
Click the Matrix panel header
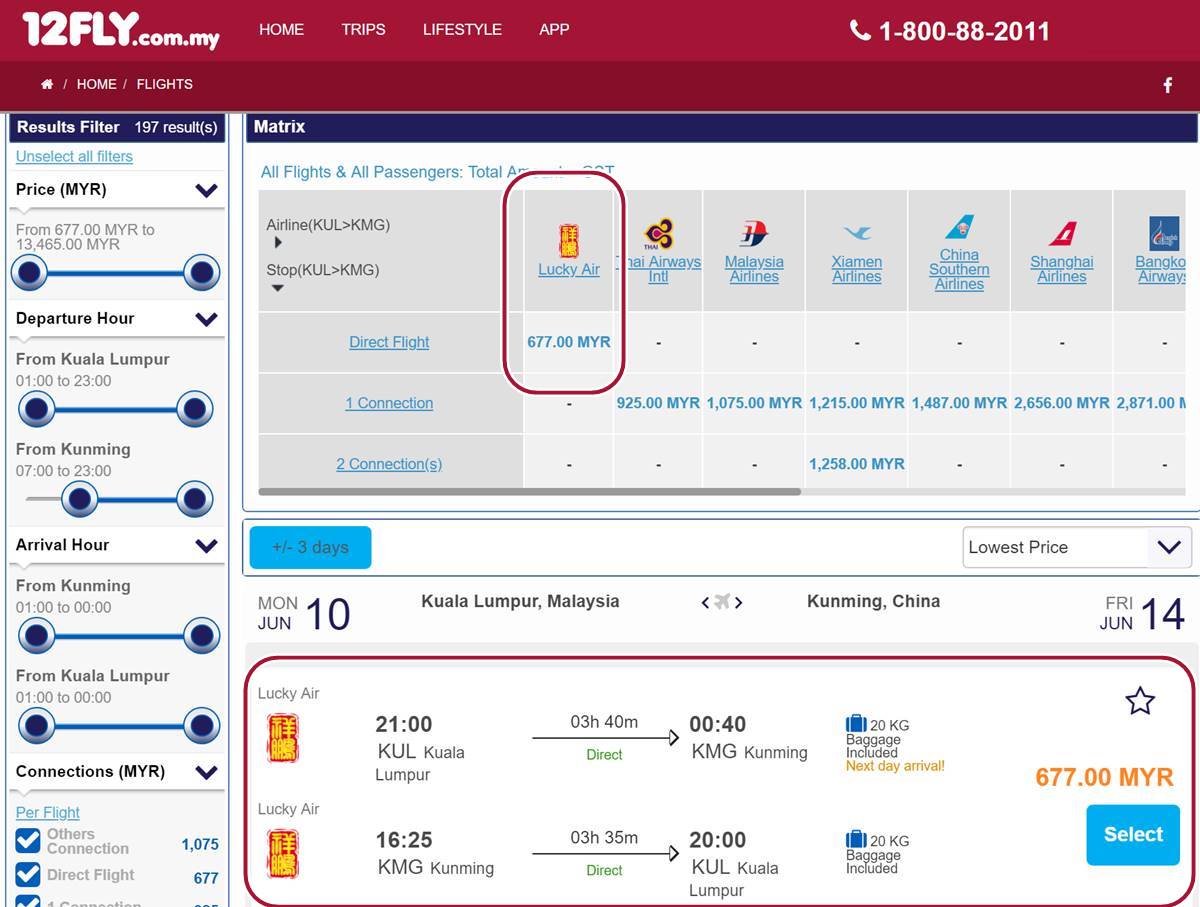(722, 127)
